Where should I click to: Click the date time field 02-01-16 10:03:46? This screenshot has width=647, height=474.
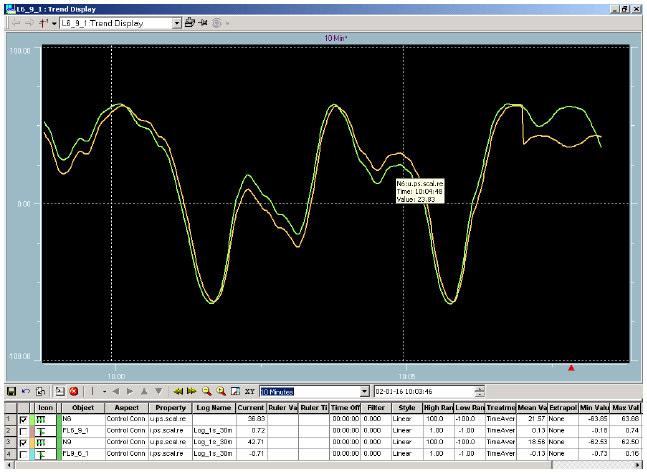(x=424, y=391)
